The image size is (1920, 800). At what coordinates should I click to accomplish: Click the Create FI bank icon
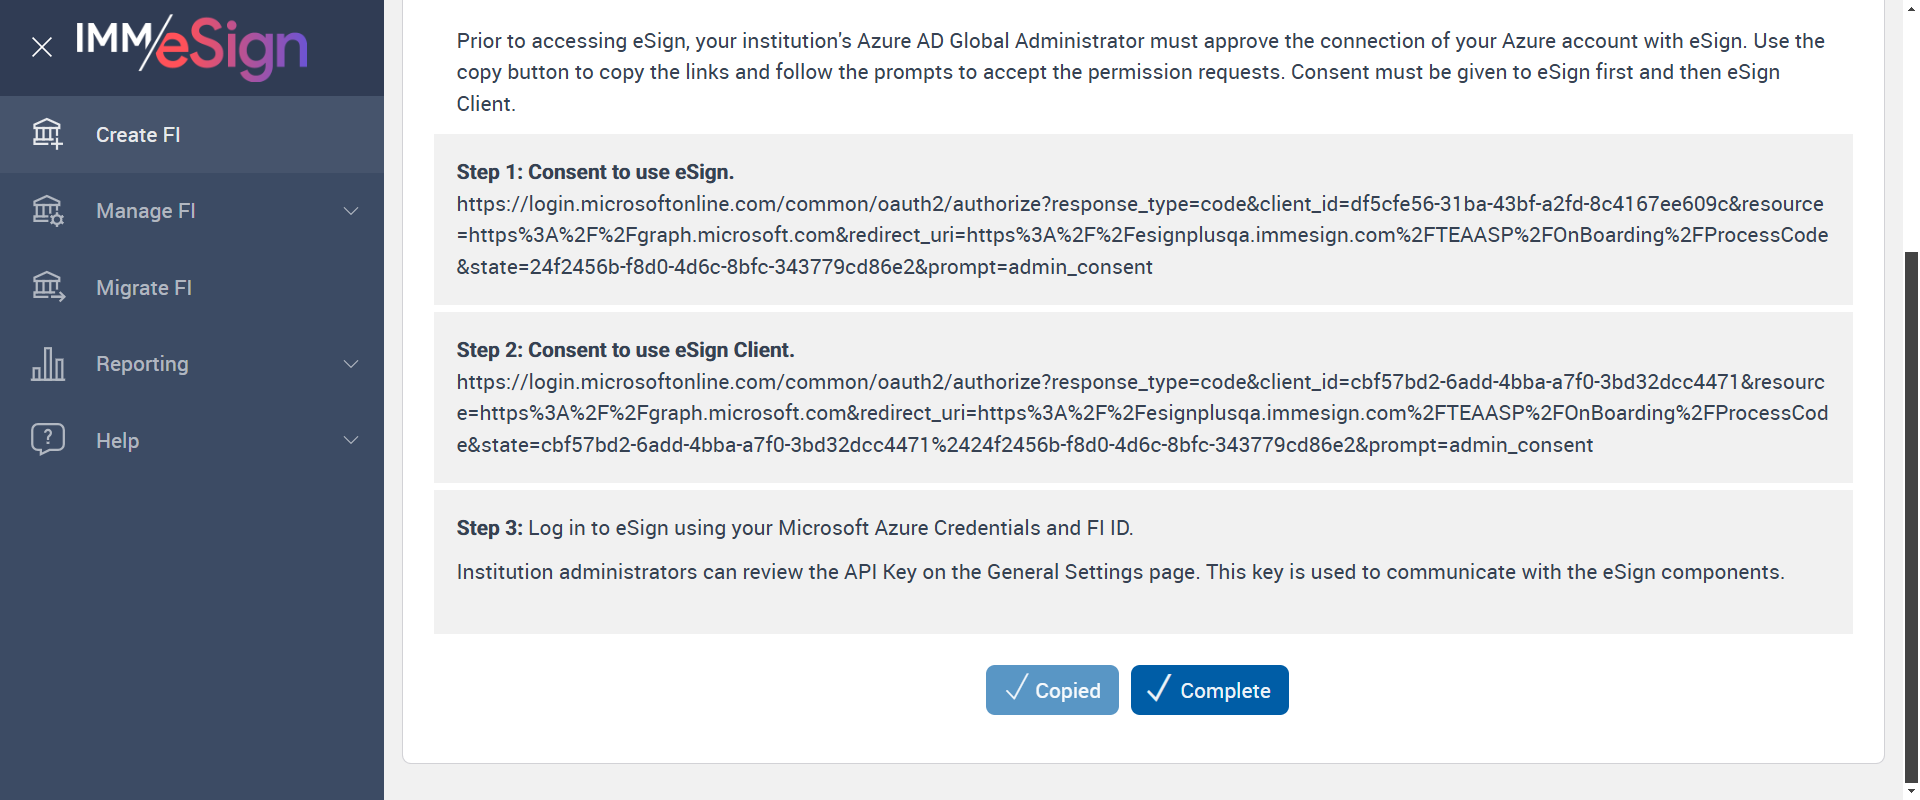47,134
